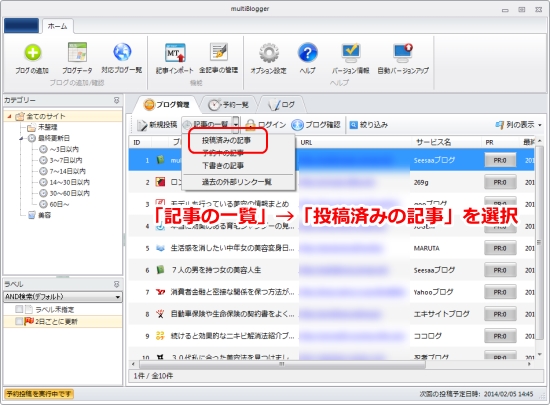Click the ヘルプ question mark icon

tap(307, 53)
